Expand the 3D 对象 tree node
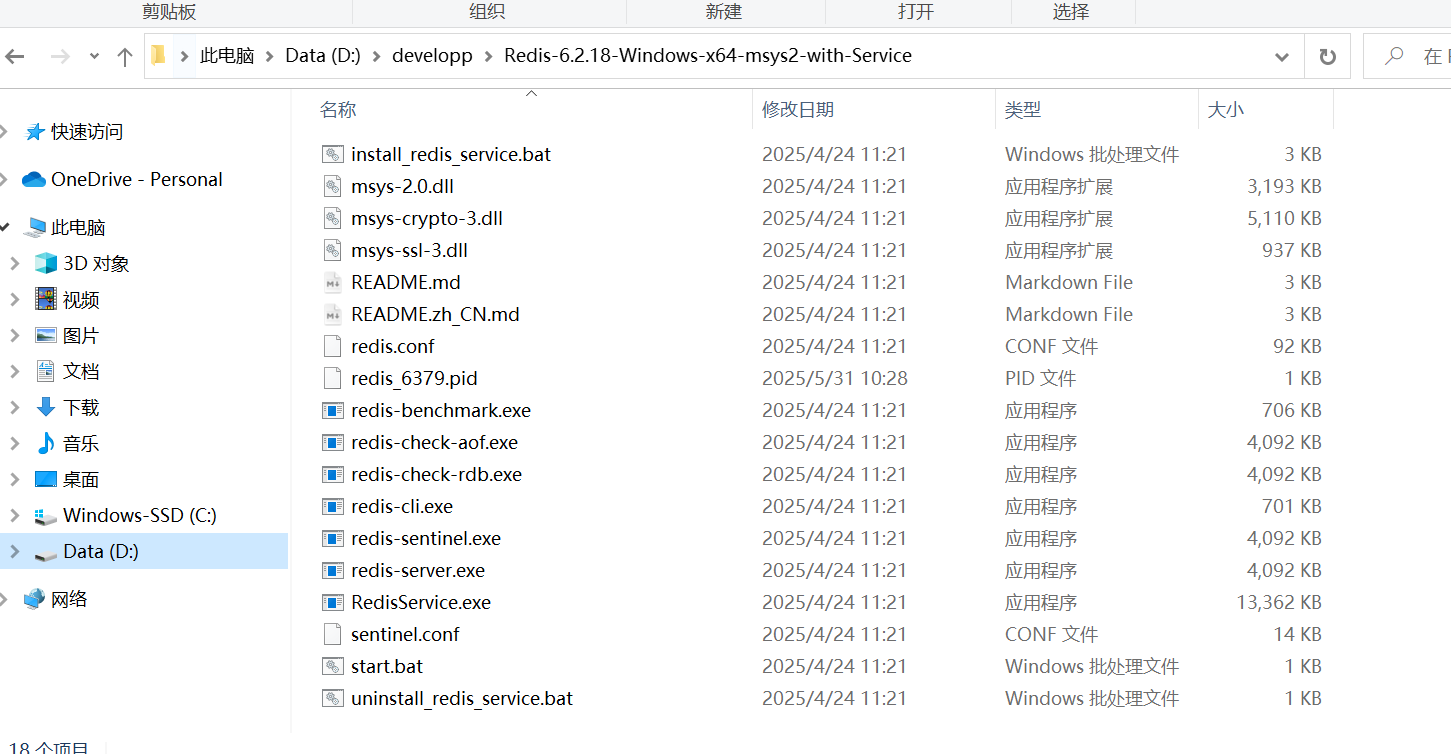The image size is (1451, 754). point(14,263)
